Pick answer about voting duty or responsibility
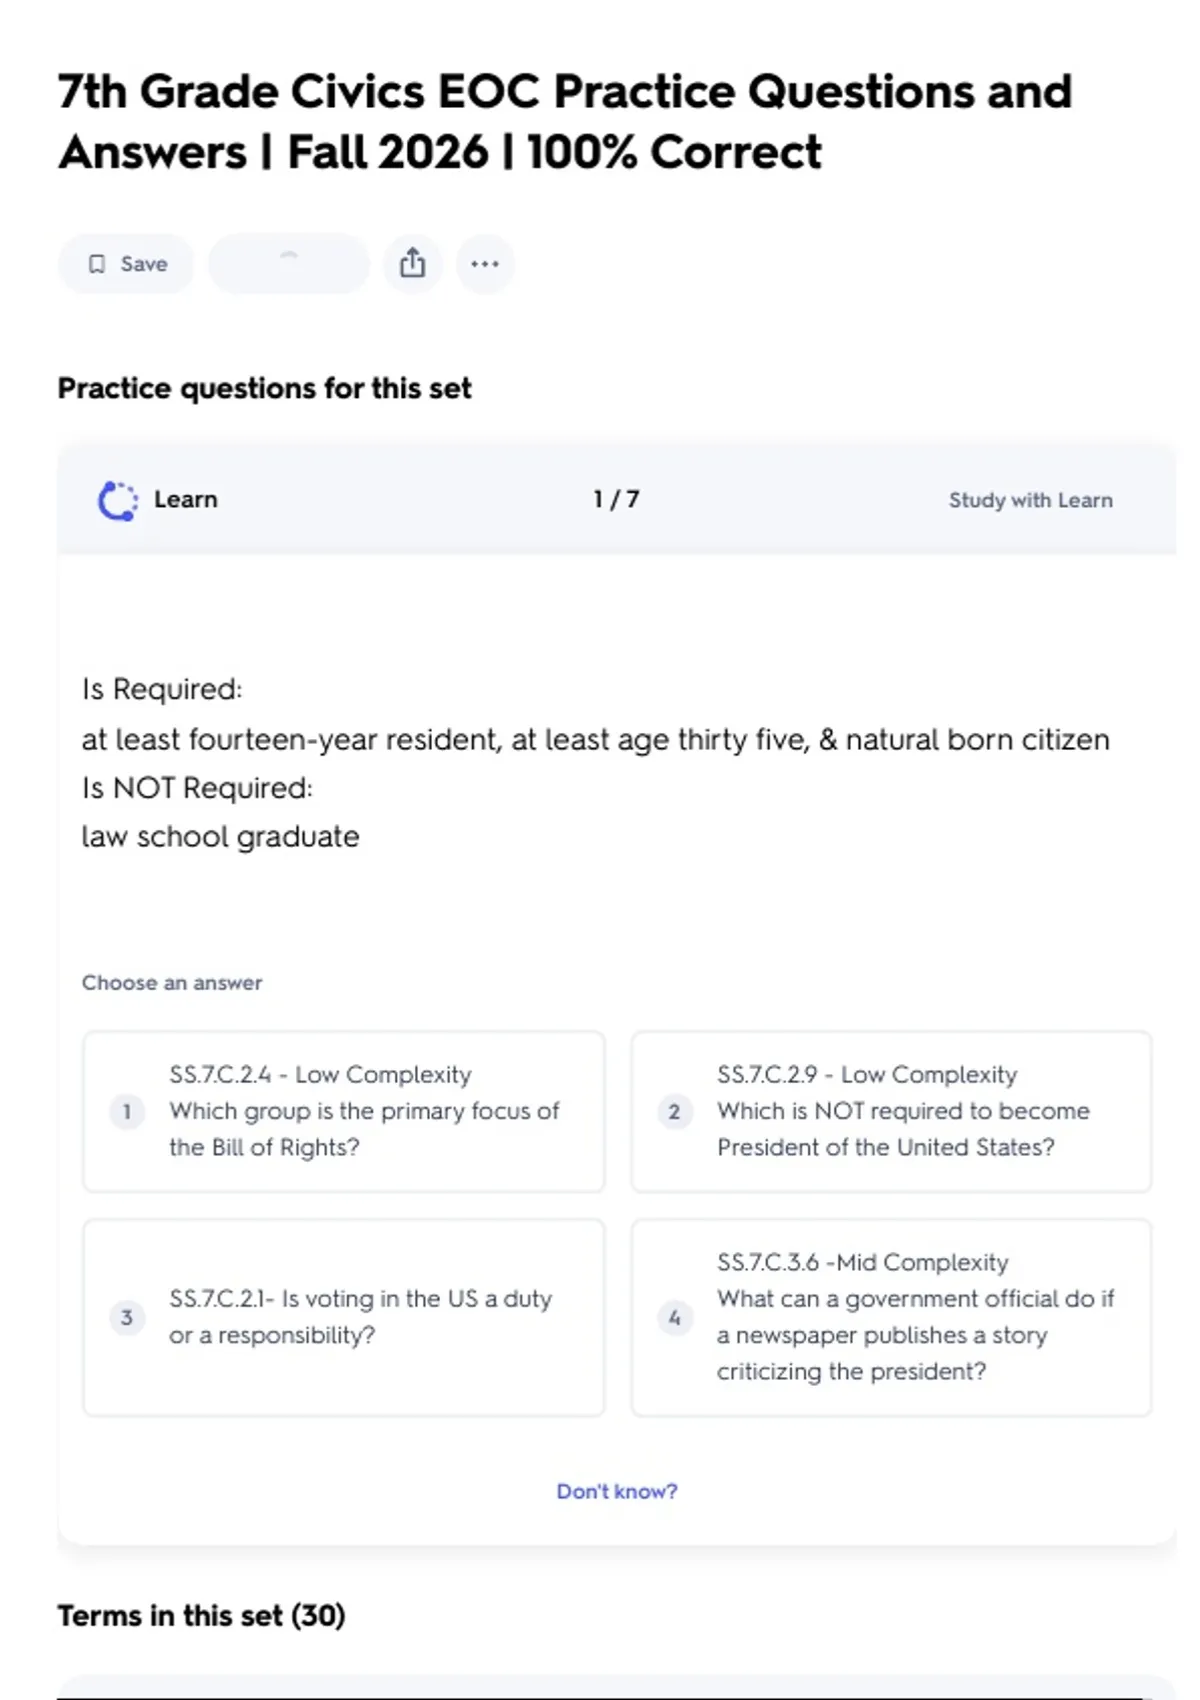The height and width of the screenshot is (1700, 1200). tap(360, 1317)
